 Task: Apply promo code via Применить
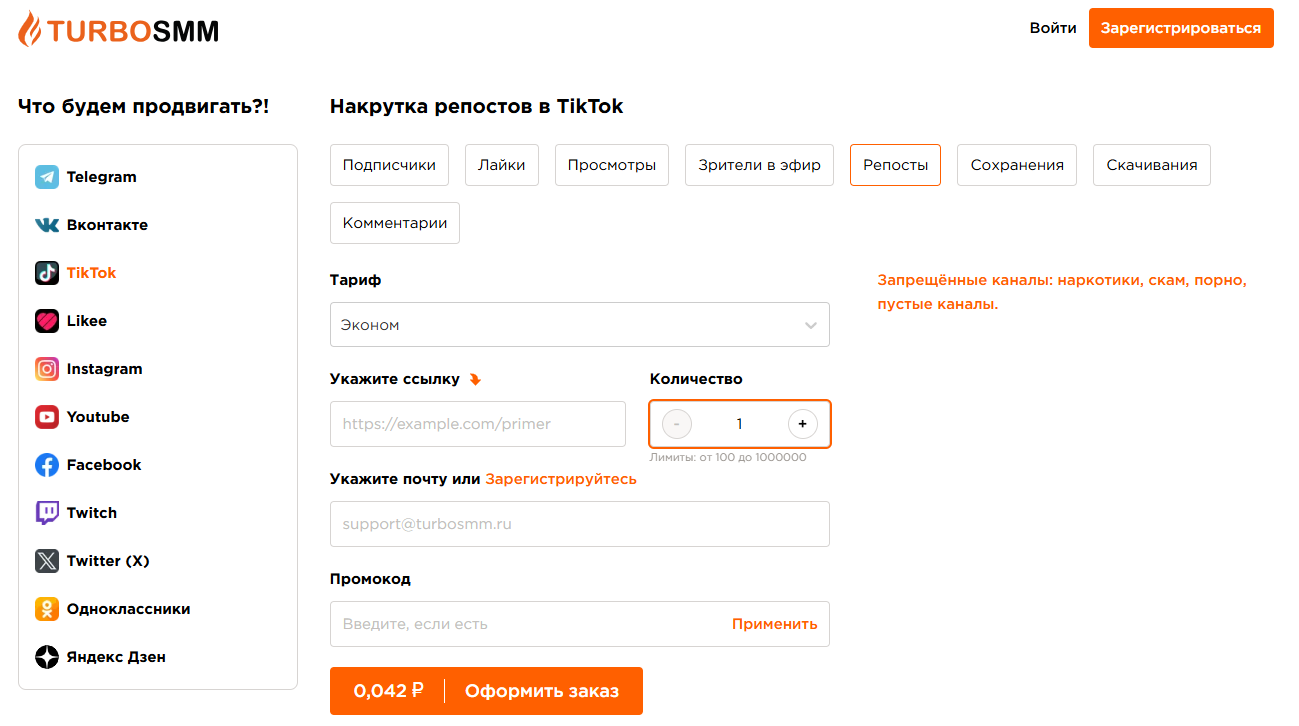click(774, 624)
